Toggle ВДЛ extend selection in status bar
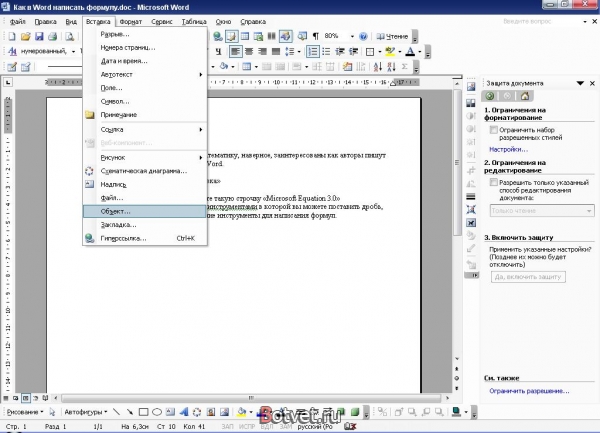Image resolution: width=600 pixels, height=433 pixels. pos(267,426)
